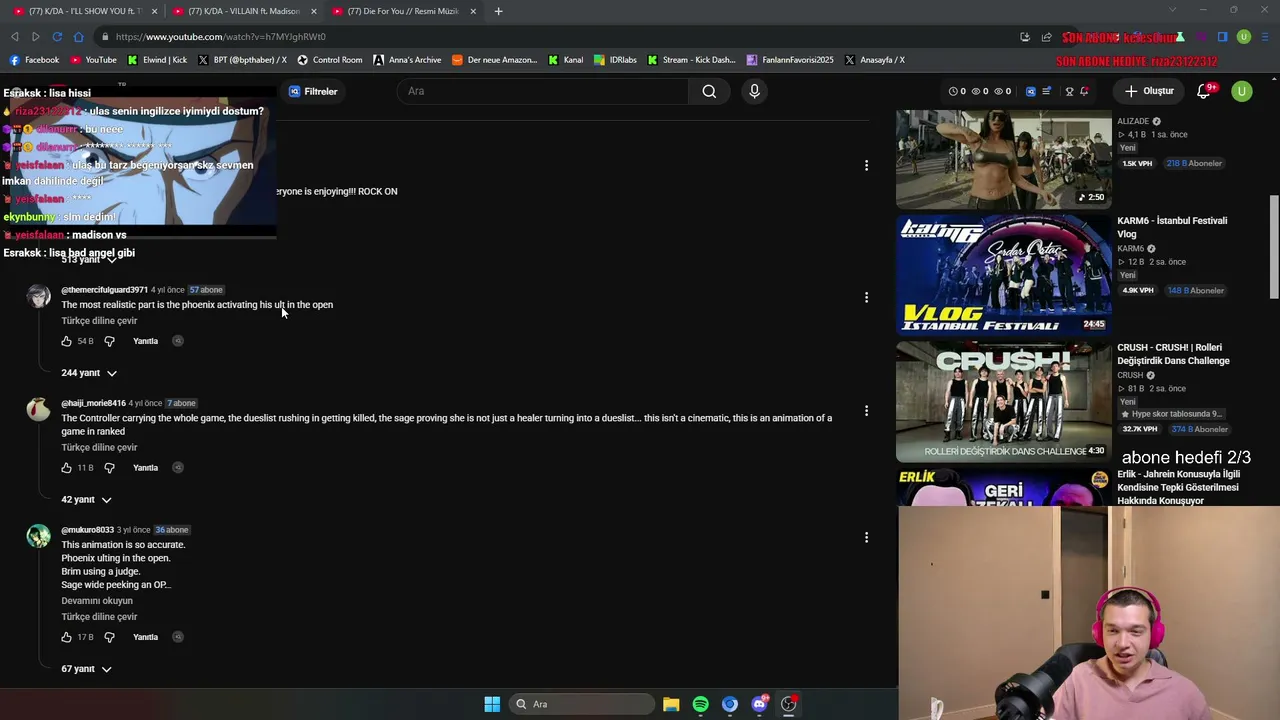Screen dimensions: 1280x720
Task: Expand the 42 yanıt replies
Action: coord(86,500)
